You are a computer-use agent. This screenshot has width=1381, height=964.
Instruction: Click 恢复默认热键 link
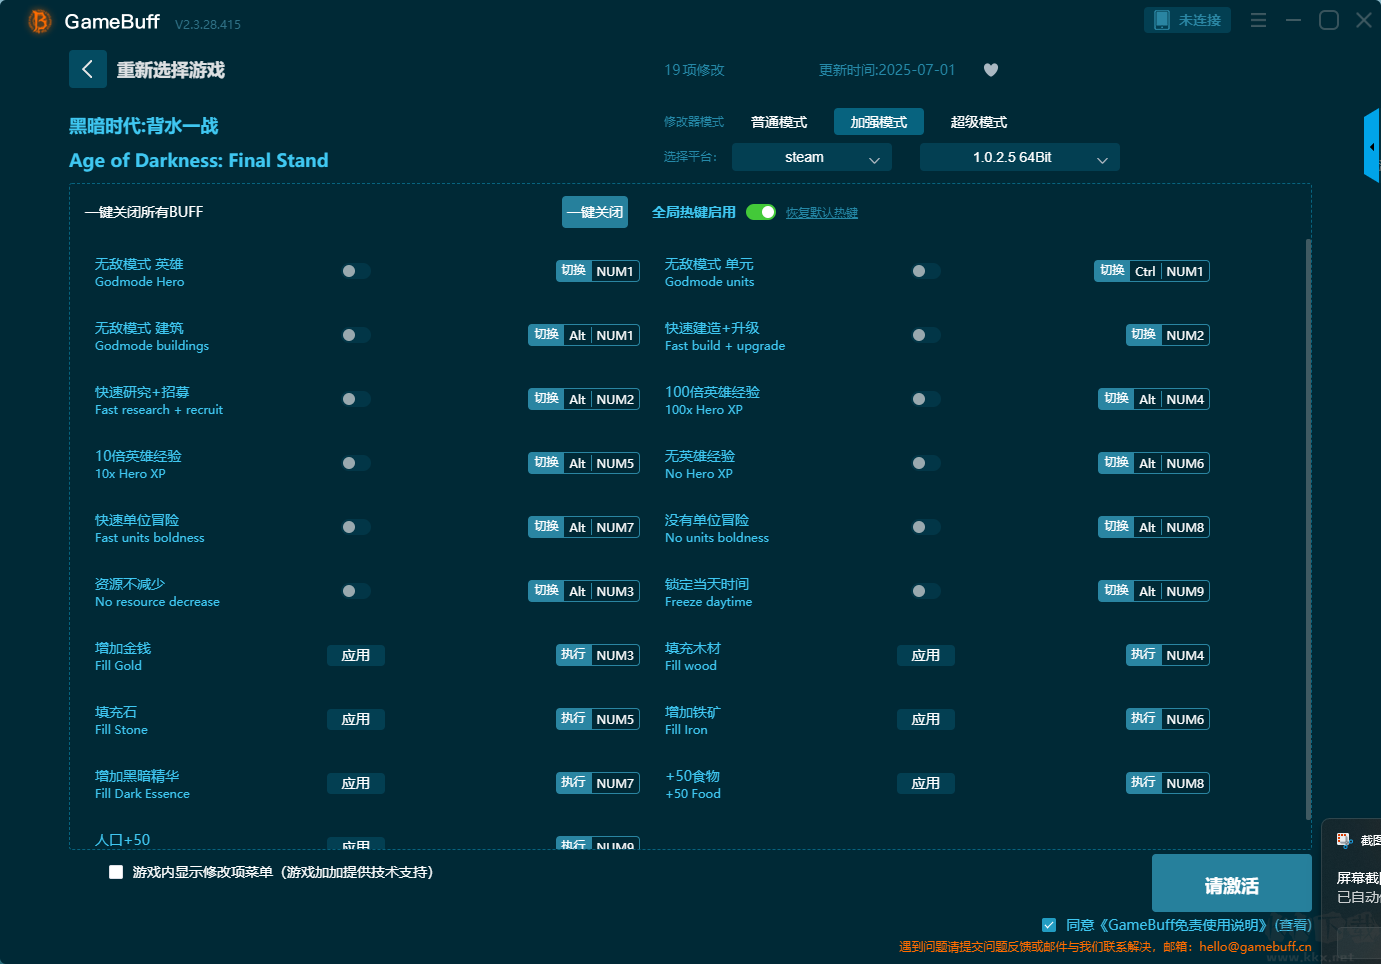[822, 213]
